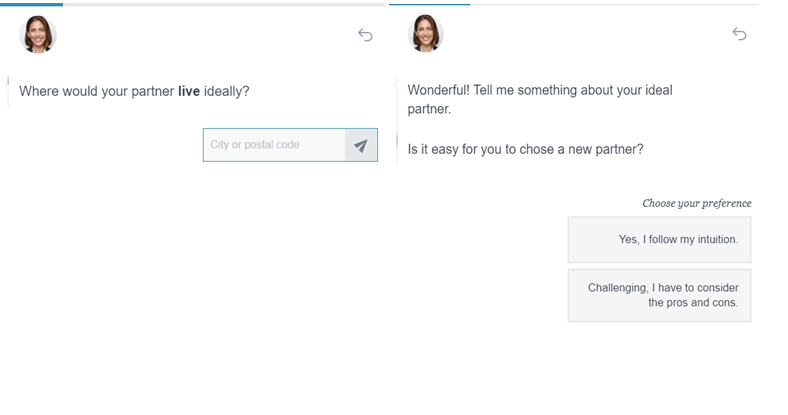Click the 'Is it easy for you' question

pos(525,150)
